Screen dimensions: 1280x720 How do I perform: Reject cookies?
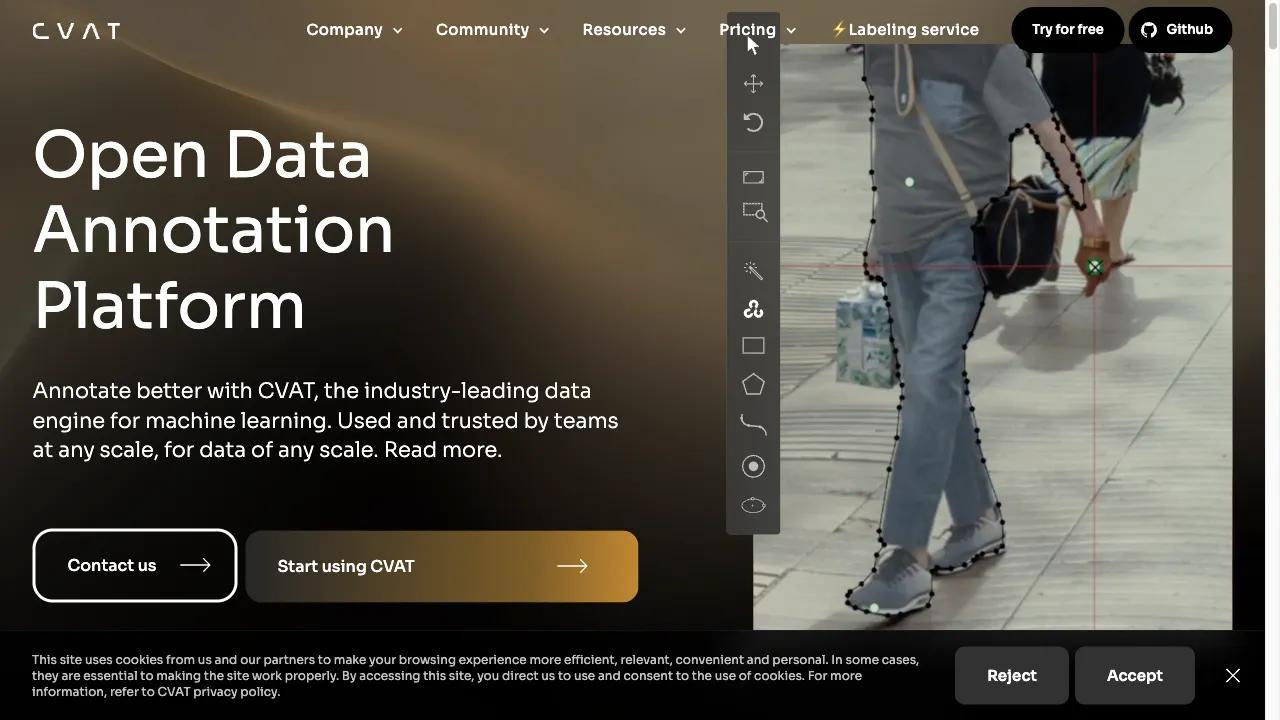point(1012,676)
